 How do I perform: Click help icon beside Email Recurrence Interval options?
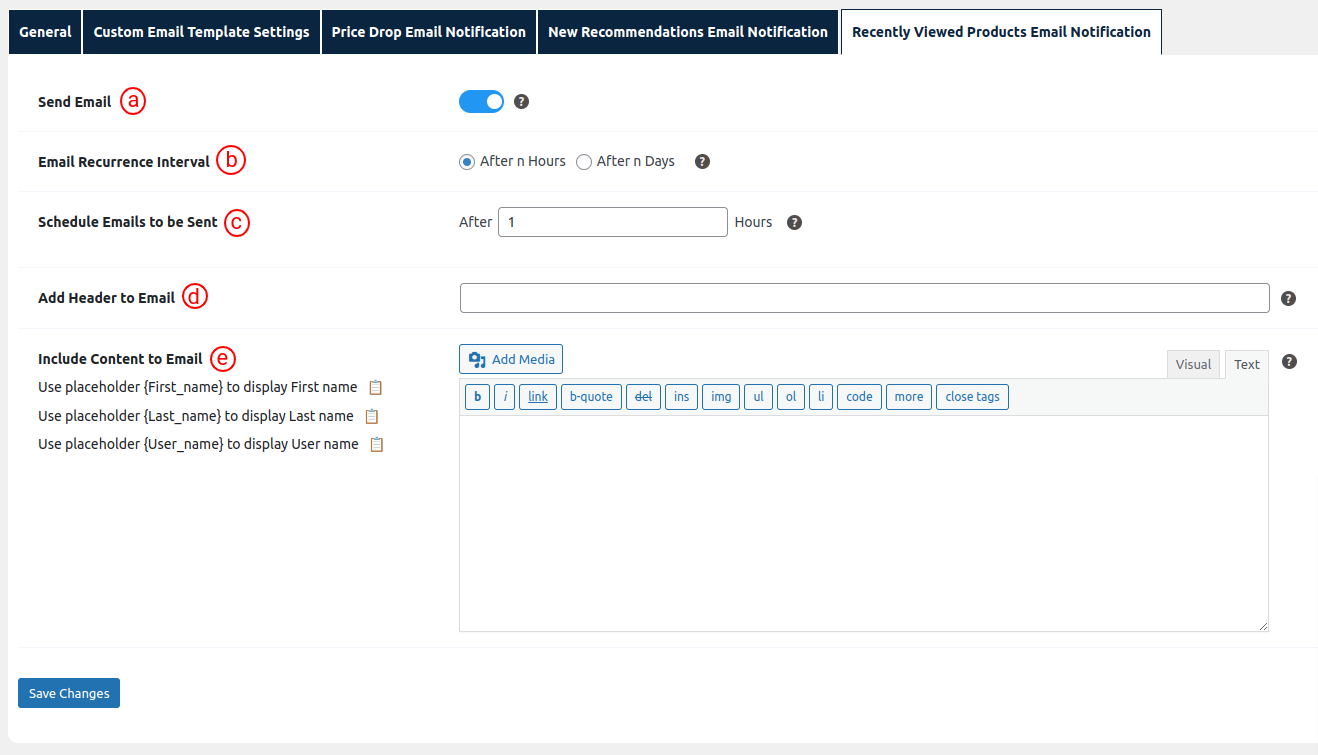[x=702, y=162]
